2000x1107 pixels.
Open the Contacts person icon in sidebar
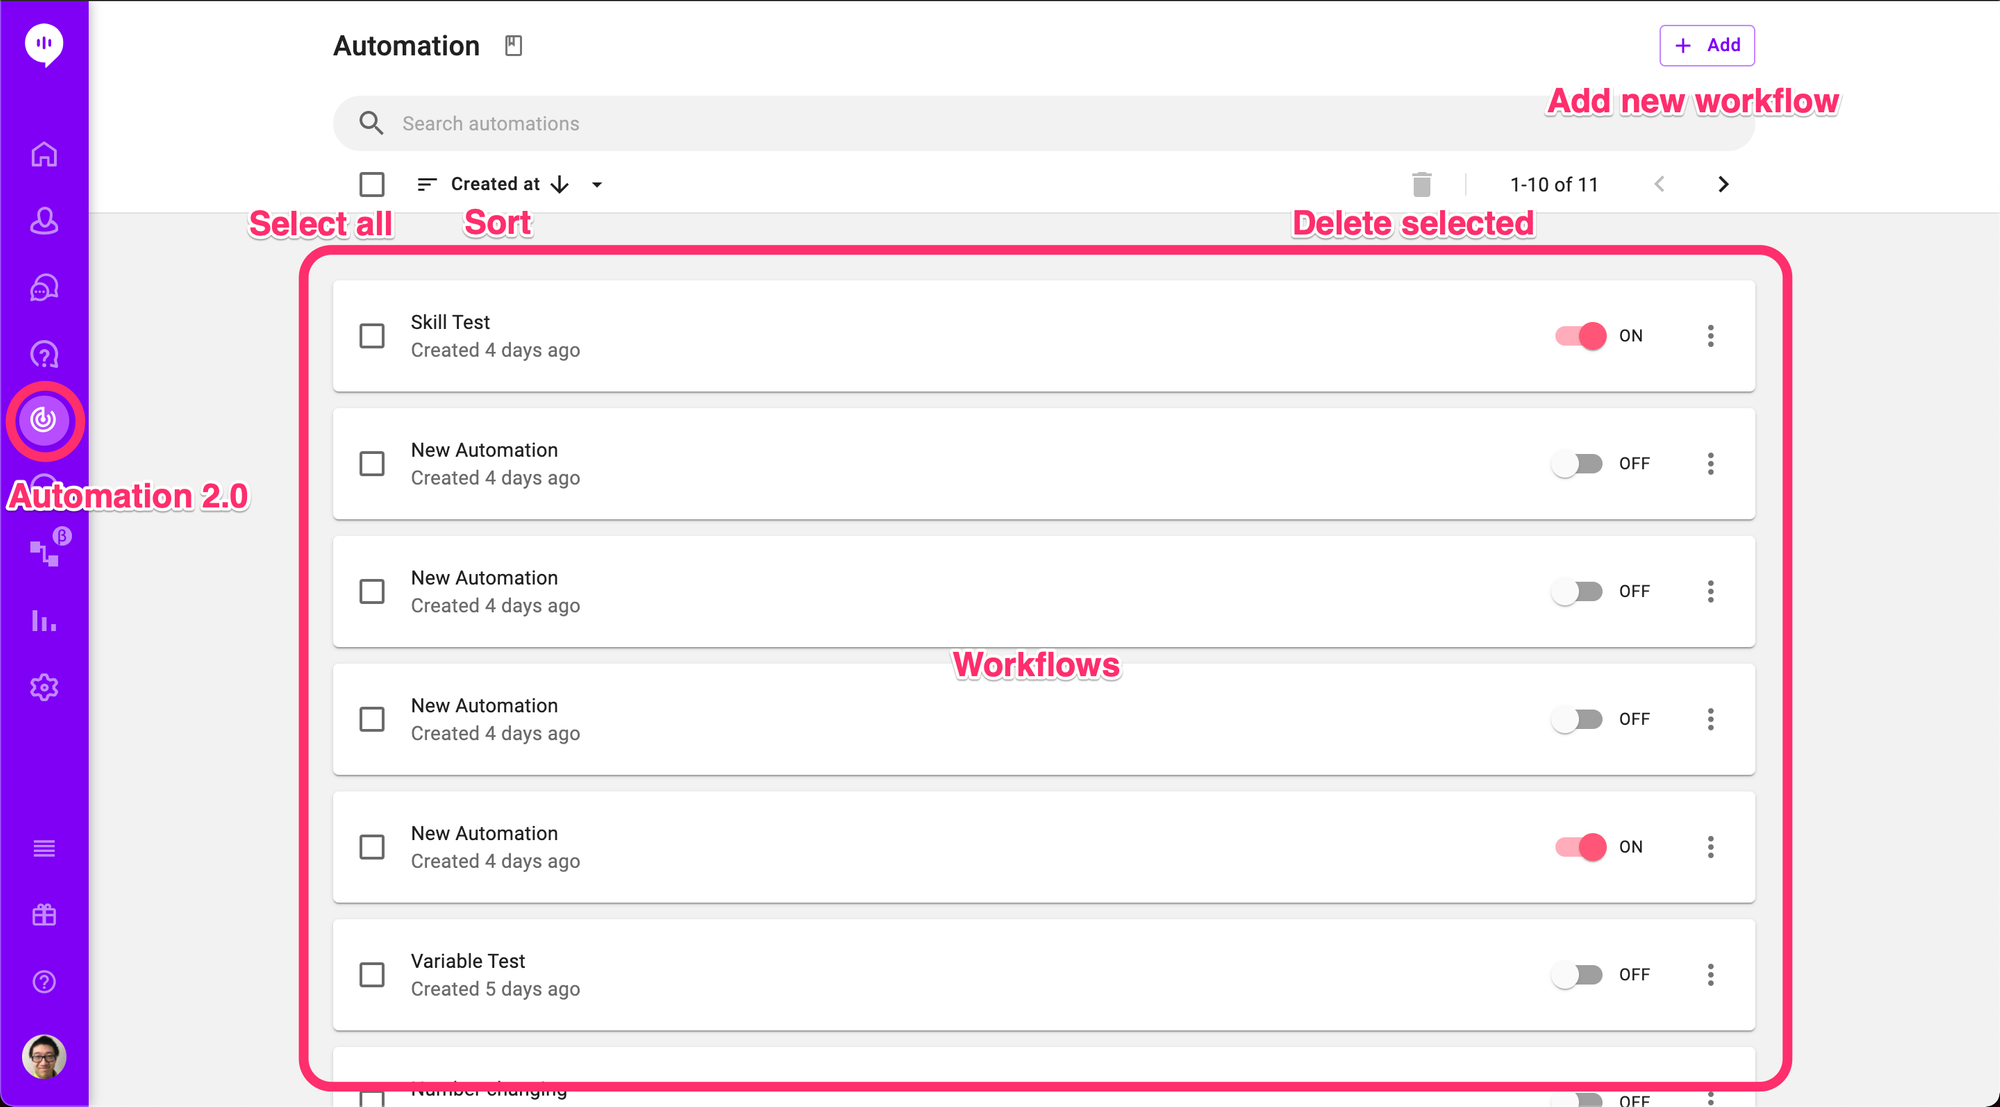pos(44,221)
